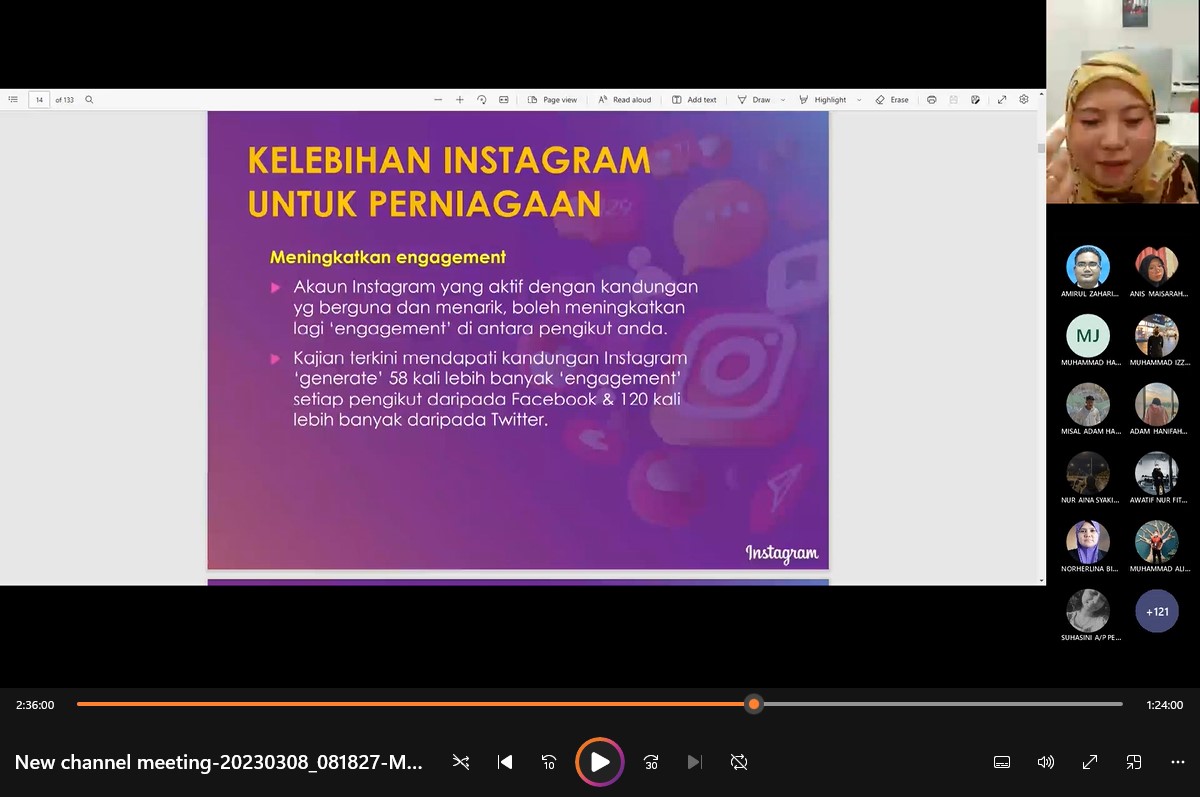Click the PDF search magnifier icon

click(x=89, y=100)
